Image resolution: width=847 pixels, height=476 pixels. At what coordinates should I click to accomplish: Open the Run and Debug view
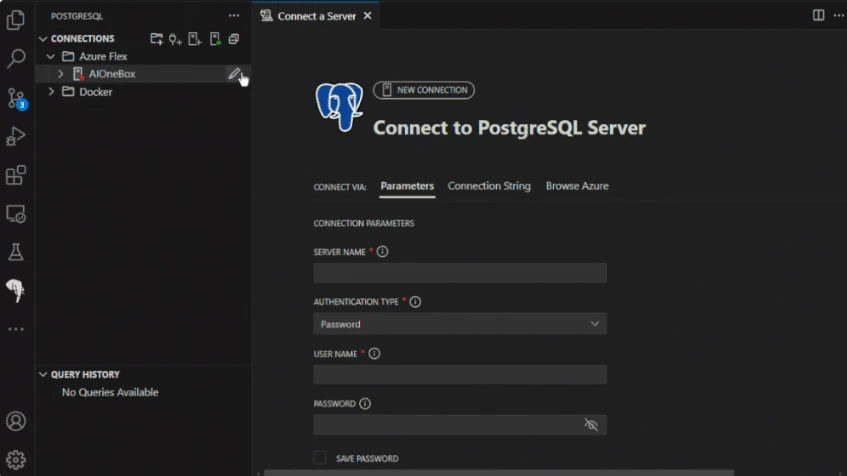16,136
